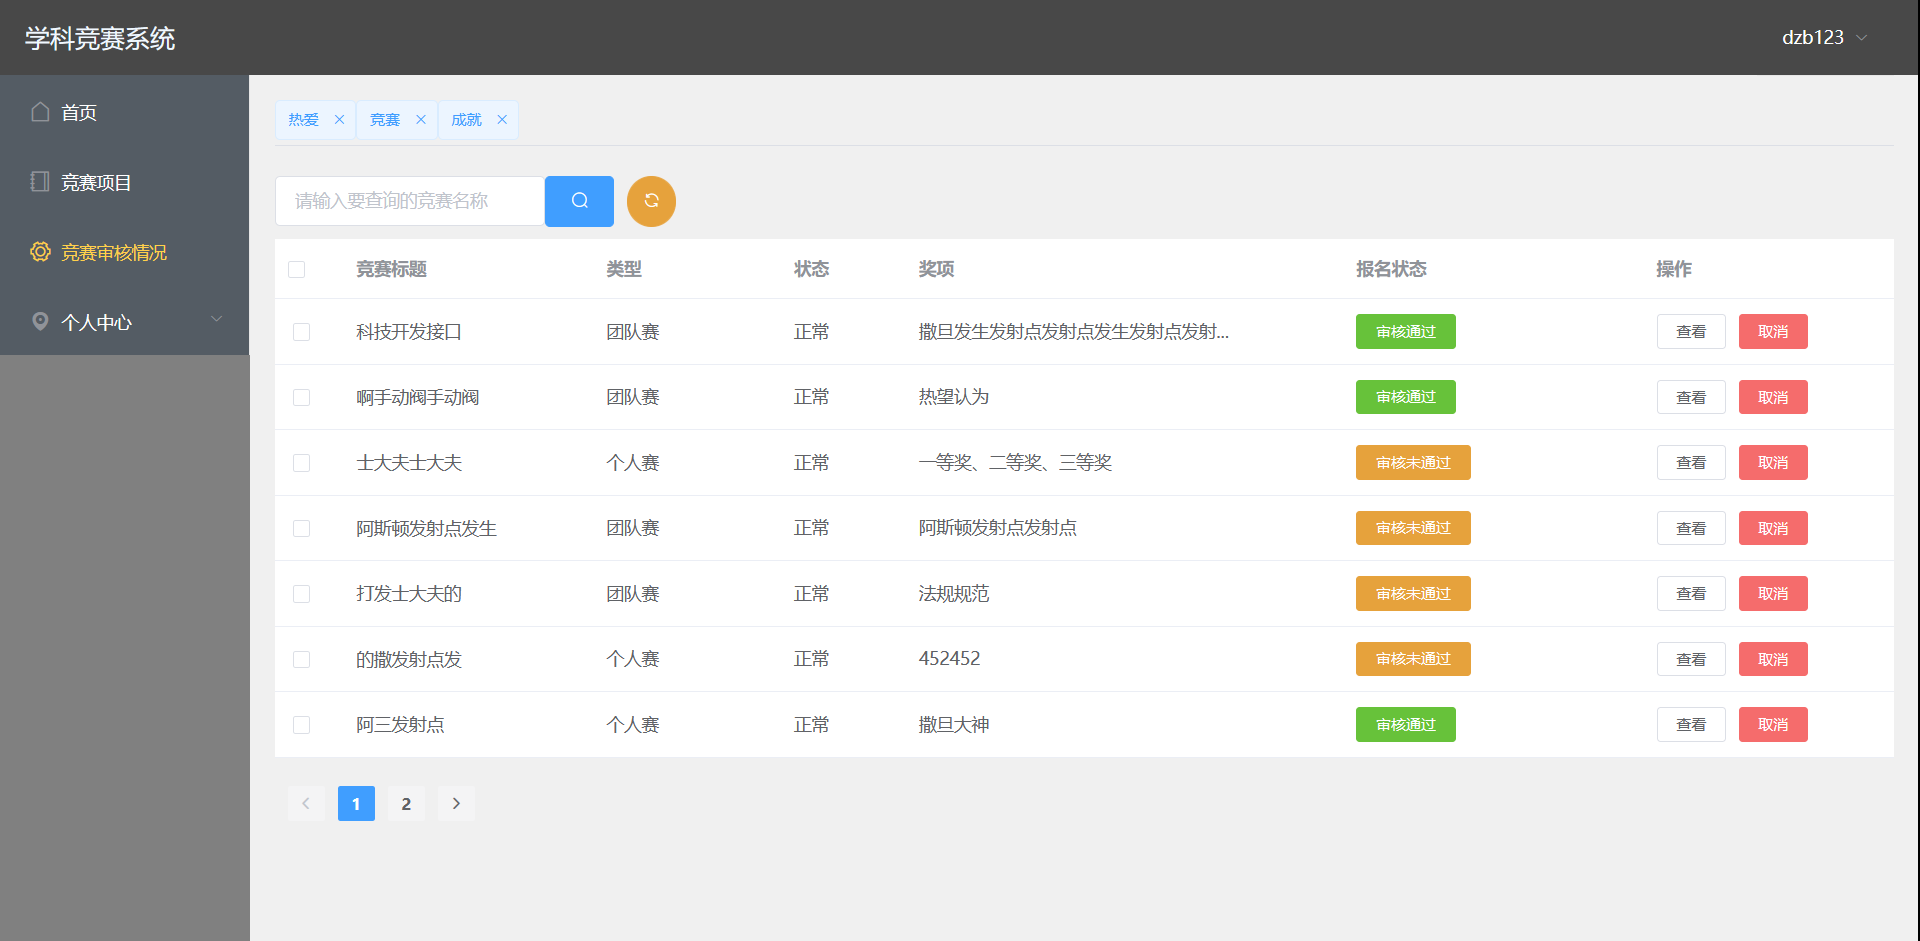The height and width of the screenshot is (941, 1920).
Task: Click 查看 for 科技开发接口
Action: (x=1691, y=332)
